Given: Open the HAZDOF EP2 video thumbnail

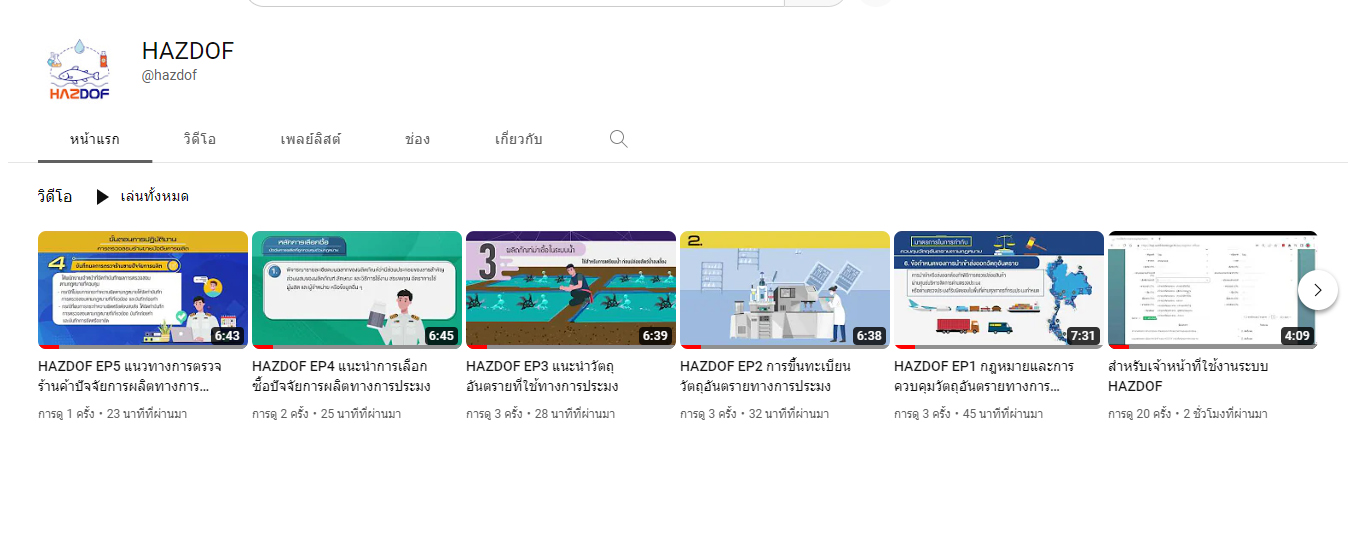Looking at the screenshot, I should click(x=785, y=290).
